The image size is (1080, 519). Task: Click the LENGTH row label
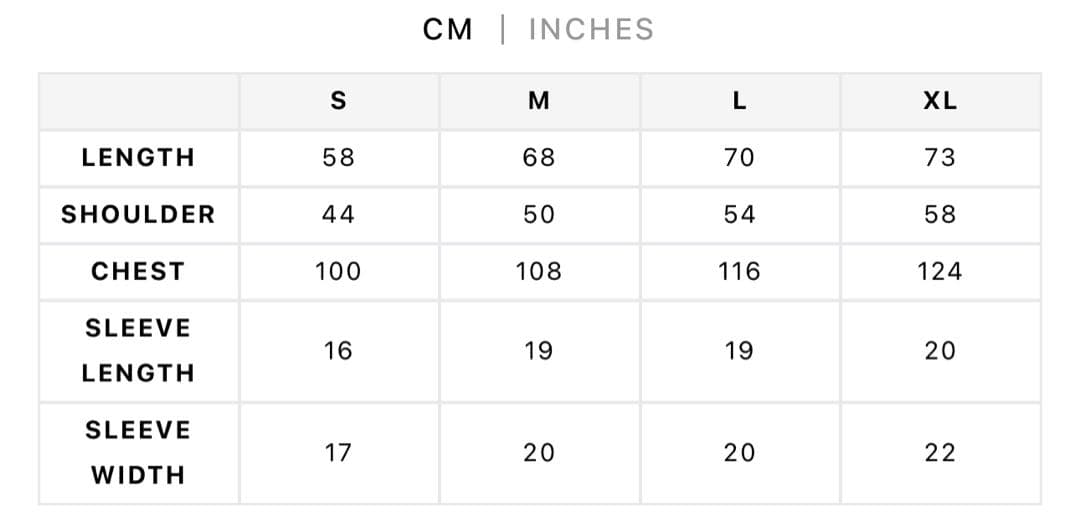[x=138, y=158]
